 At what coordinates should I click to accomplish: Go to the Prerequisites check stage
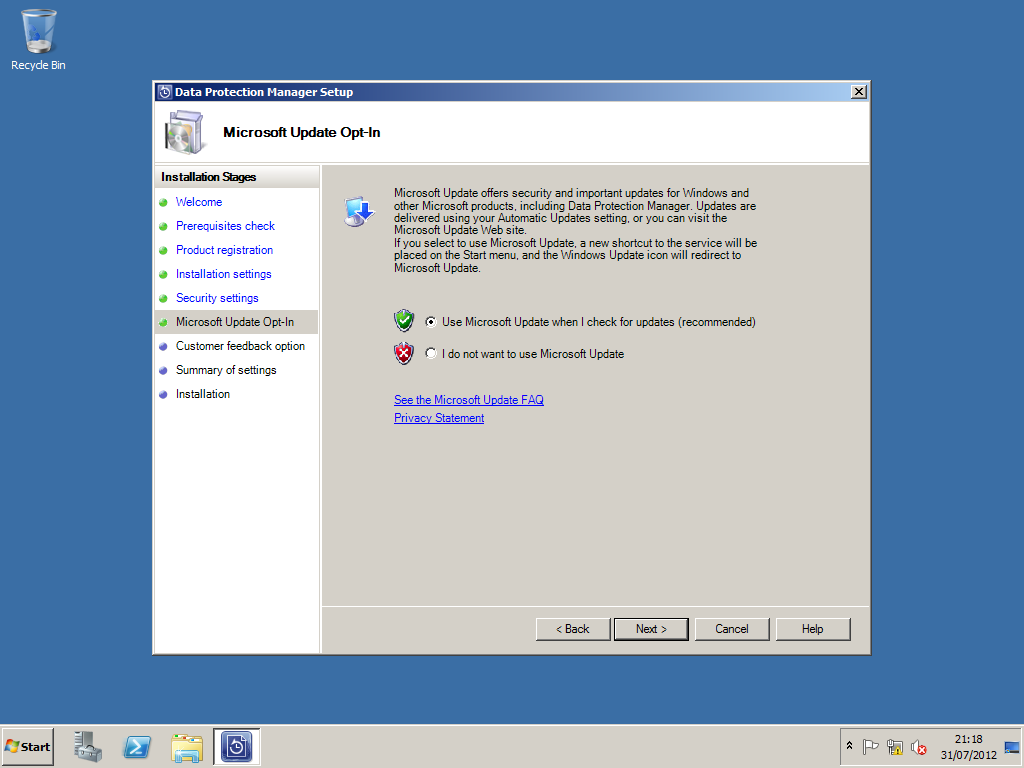(225, 226)
